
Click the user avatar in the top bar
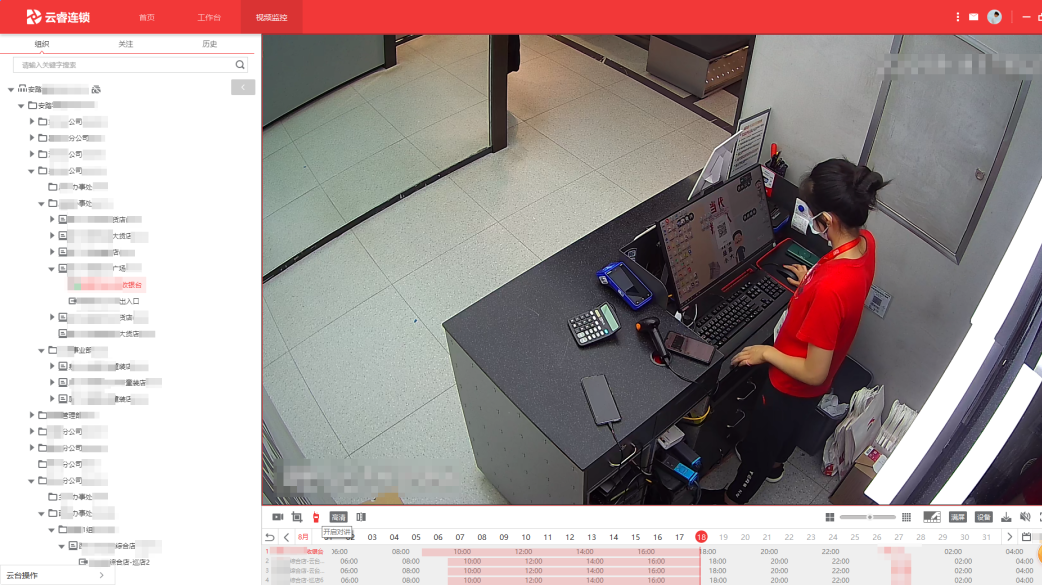tap(994, 17)
